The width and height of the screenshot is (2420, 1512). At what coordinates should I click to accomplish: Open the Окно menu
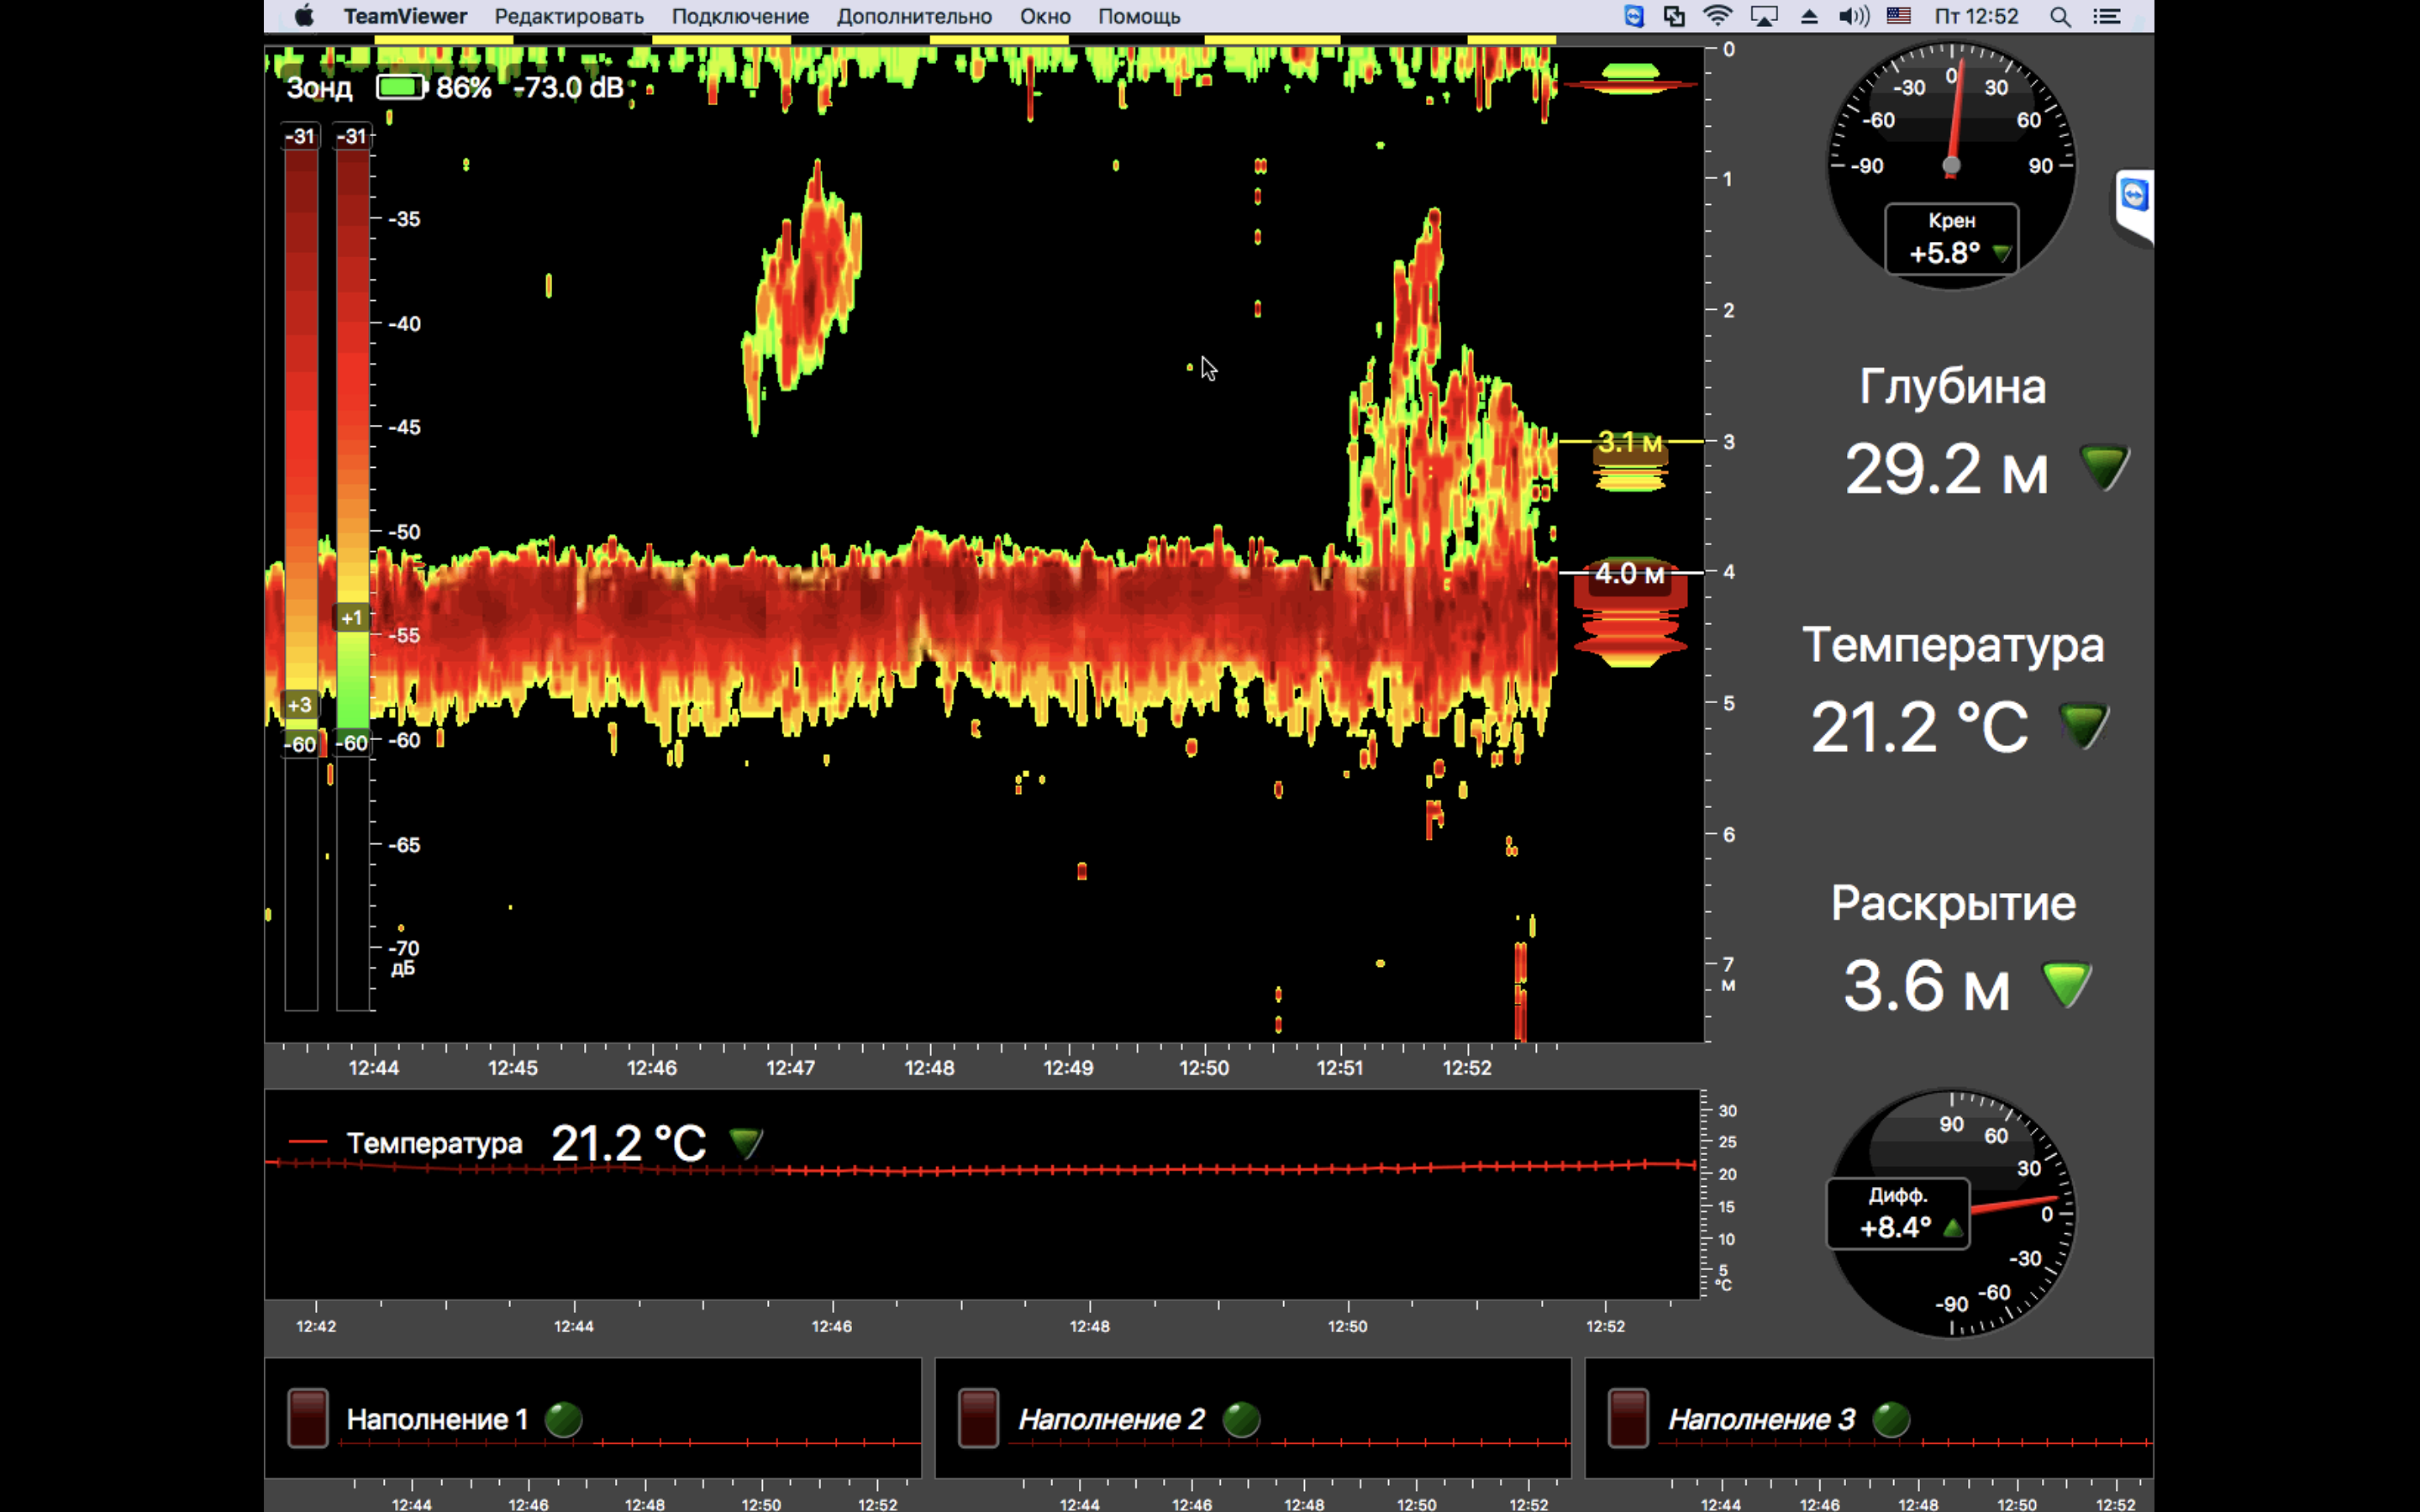coord(1045,16)
